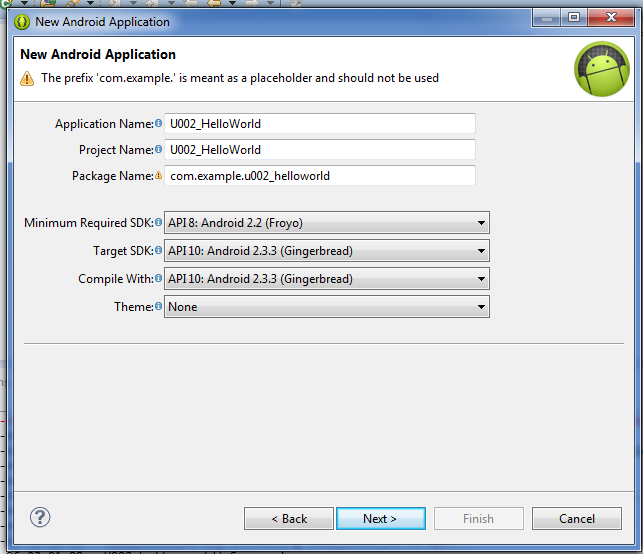
Task: Click the warning triangle icon in header
Action: point(27,78)
